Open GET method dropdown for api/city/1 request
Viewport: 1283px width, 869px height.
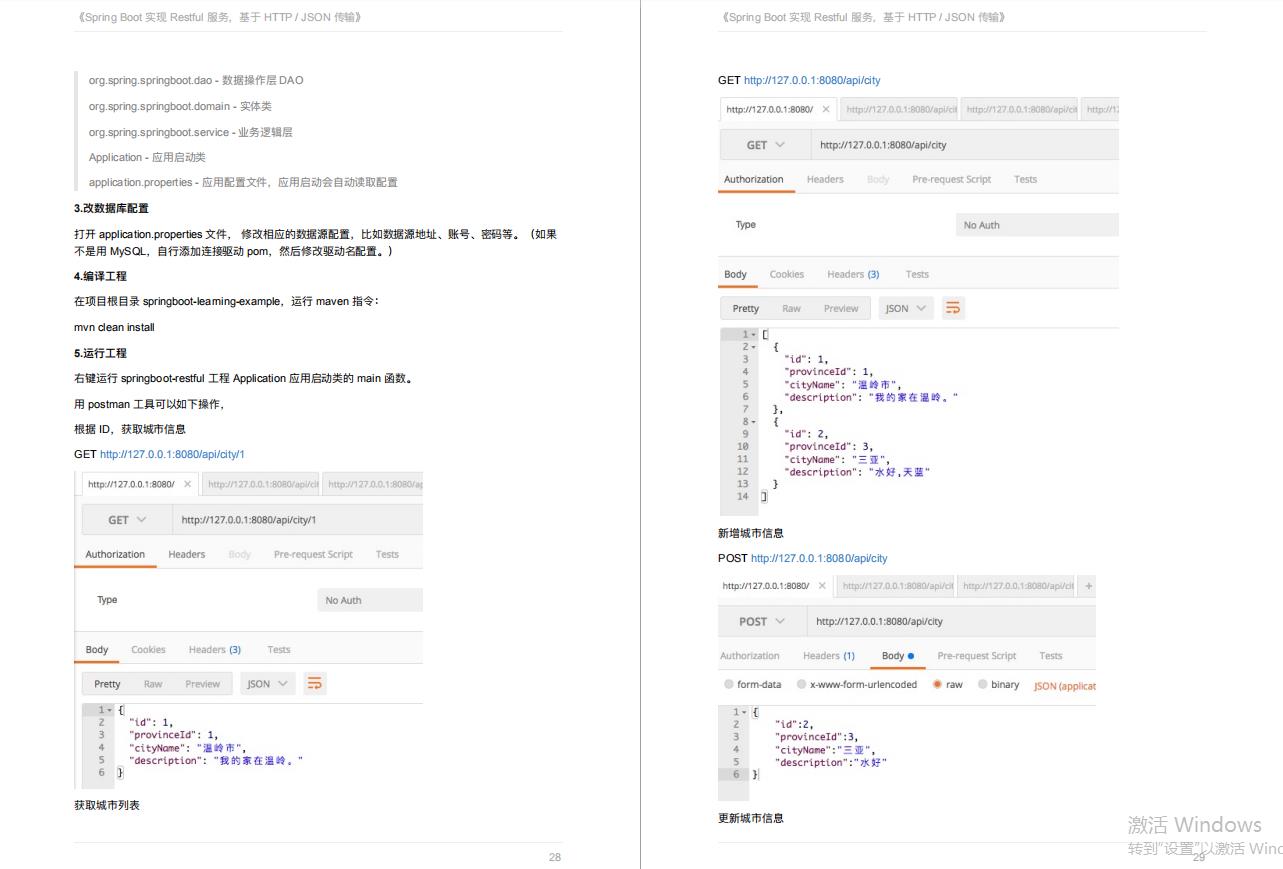(x=128, y=520)
